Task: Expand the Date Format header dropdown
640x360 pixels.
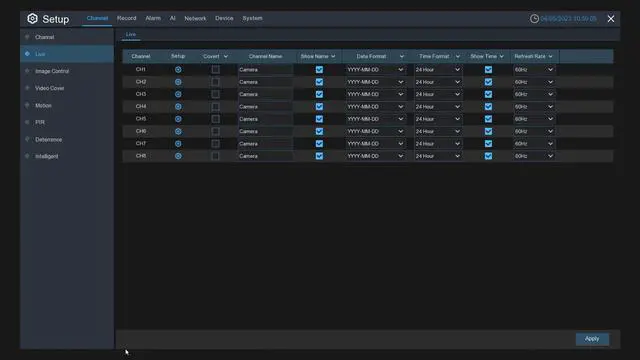Action: pyautogui.click(x=402, y=56)
